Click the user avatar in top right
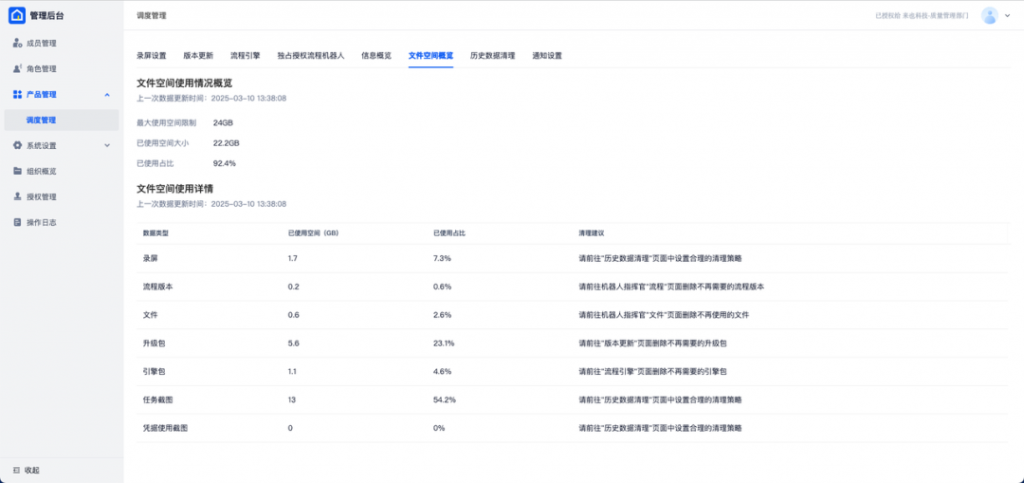 tap(989, 15)
